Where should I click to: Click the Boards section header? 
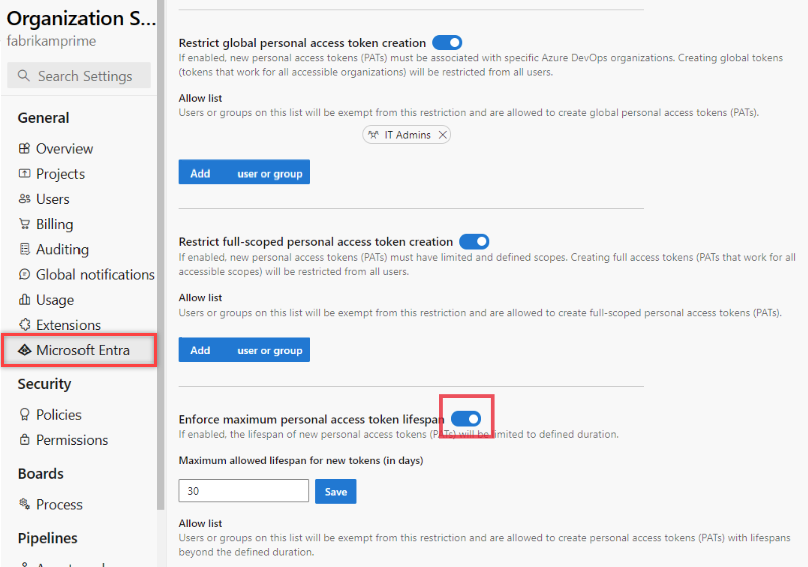click(41, 473)
